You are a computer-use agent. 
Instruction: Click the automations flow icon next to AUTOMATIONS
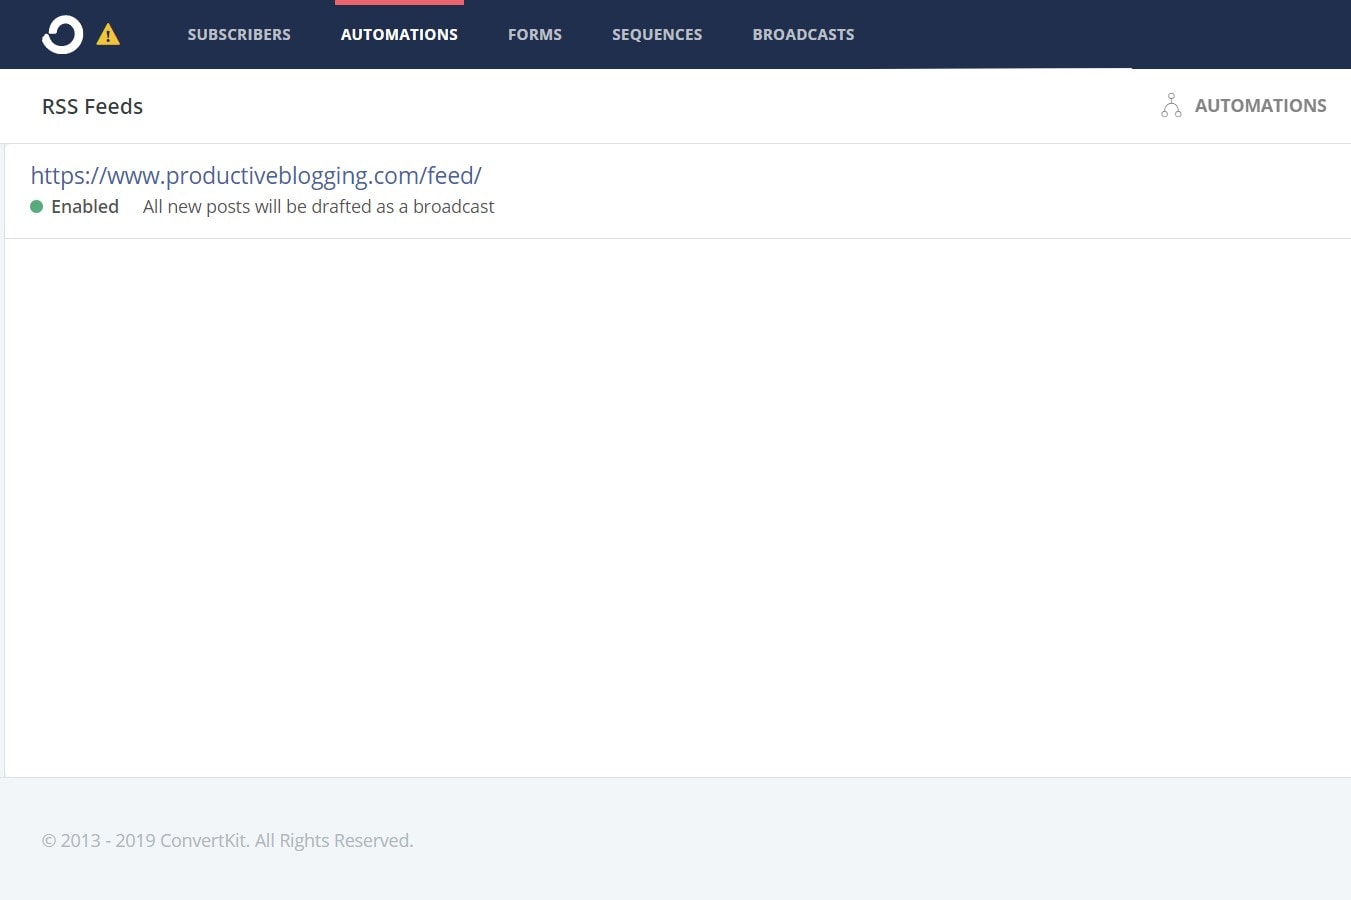point(1171,105)
